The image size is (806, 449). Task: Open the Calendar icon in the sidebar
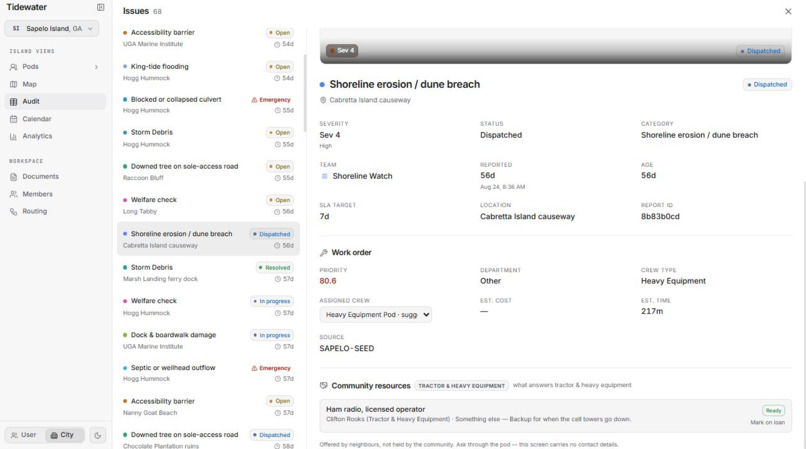point(13,119)
